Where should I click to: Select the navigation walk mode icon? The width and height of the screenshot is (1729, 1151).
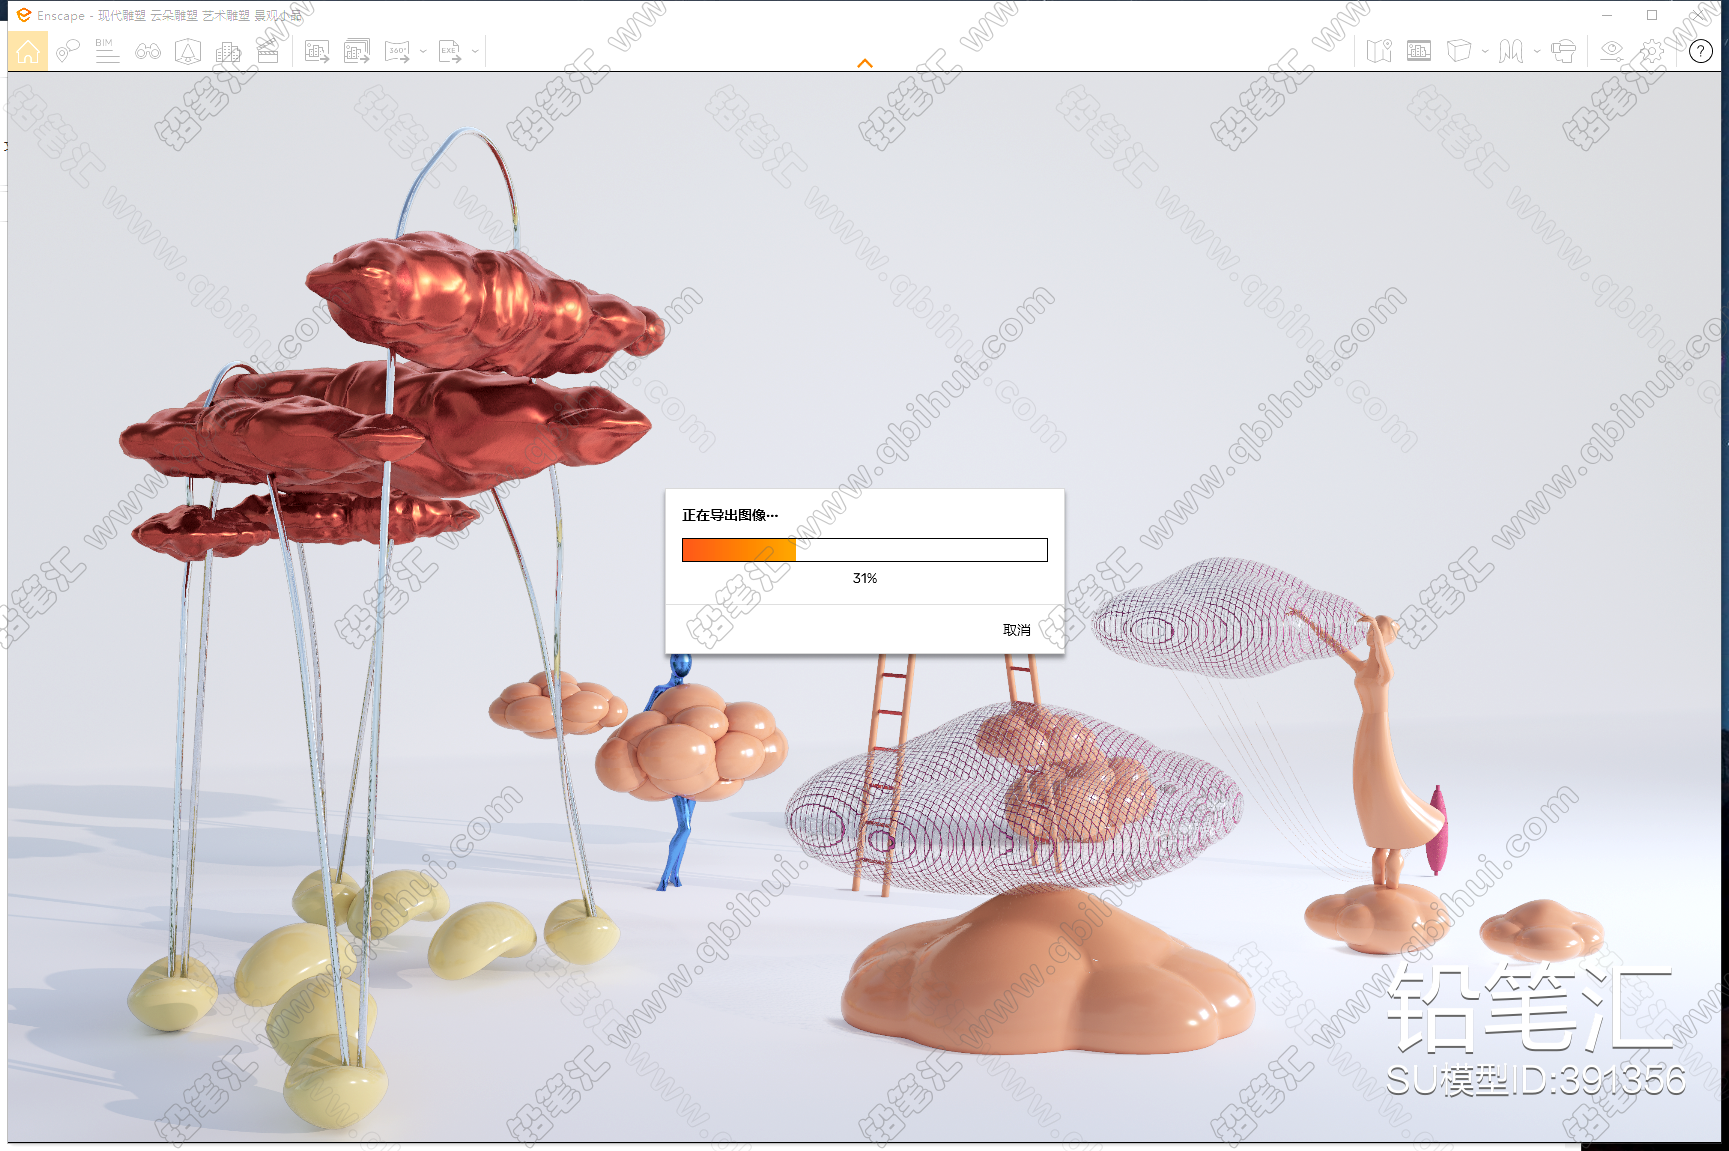click(x=1511, y=51)
